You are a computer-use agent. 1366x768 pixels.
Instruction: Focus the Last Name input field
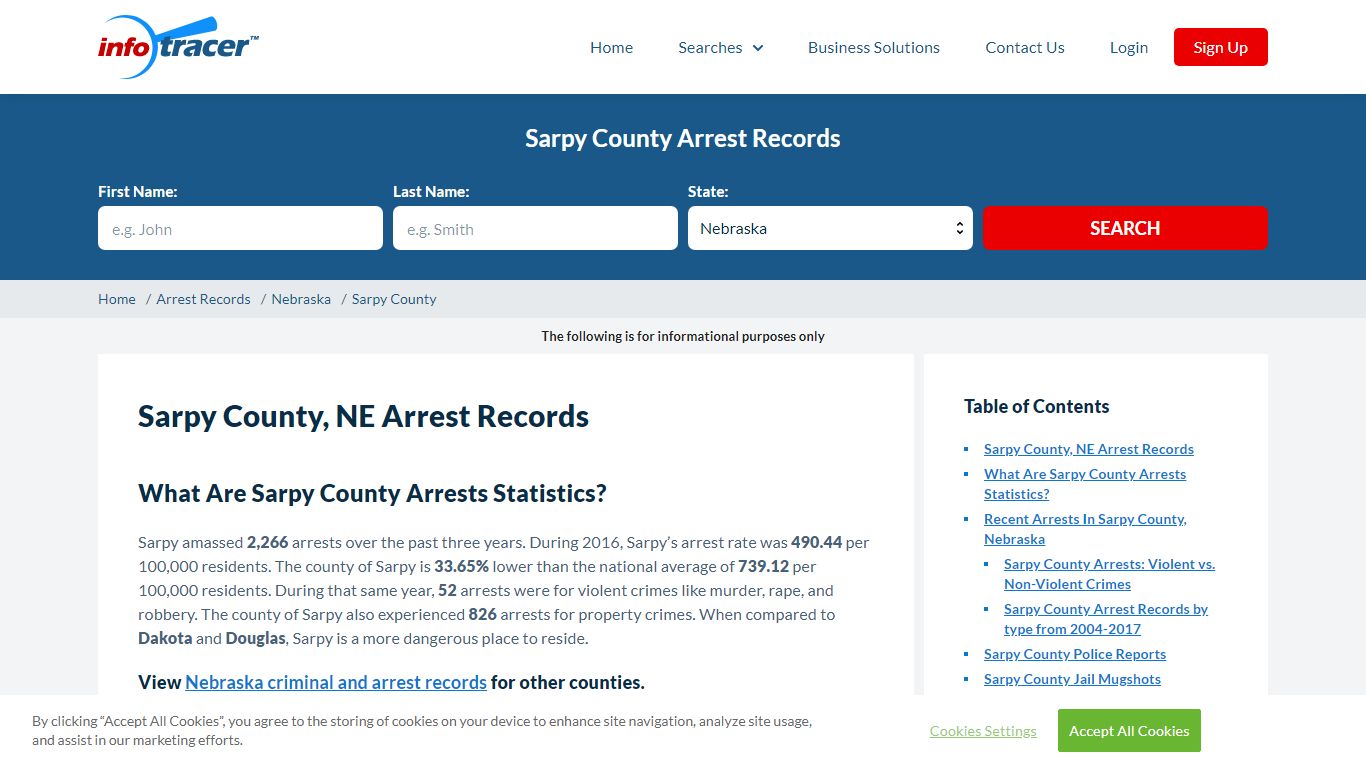coord(535,228)
